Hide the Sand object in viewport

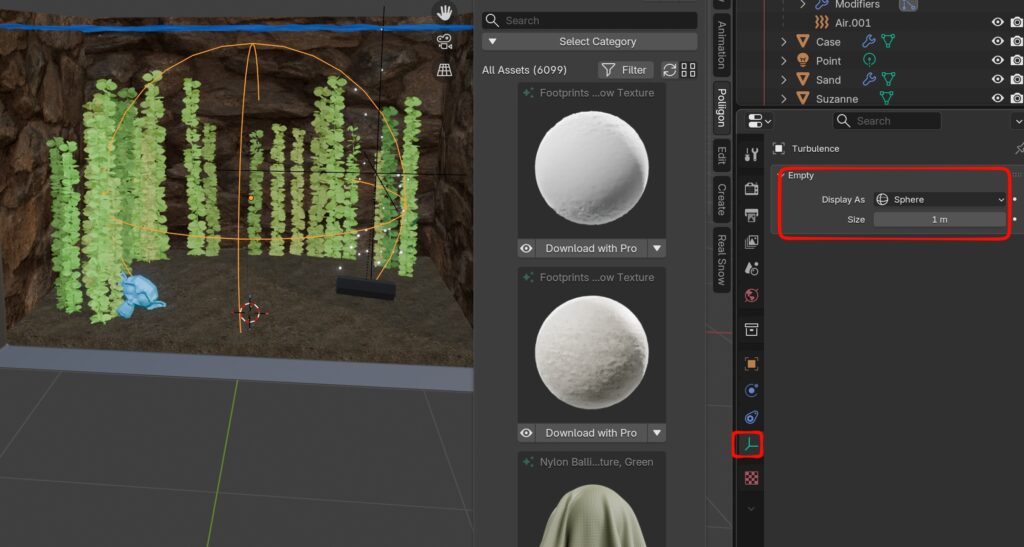(997, 79)
